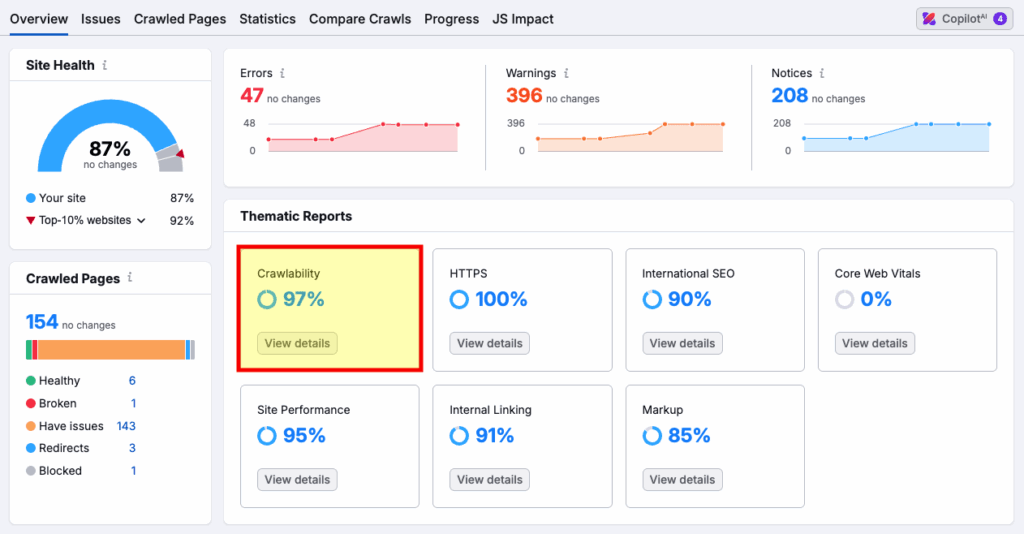Click the International SEO progress ring icon
Viewport: 1024px width, 534px height.
point(652,300)
